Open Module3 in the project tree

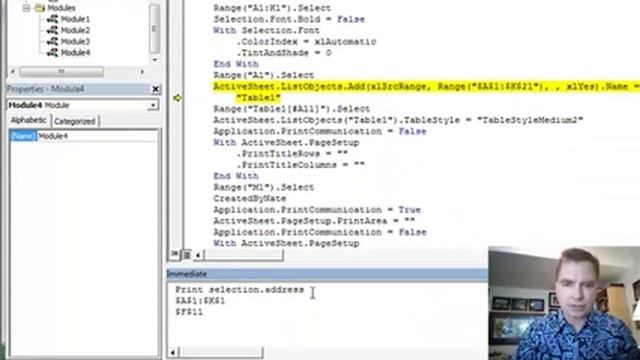[x=75, y=41]
